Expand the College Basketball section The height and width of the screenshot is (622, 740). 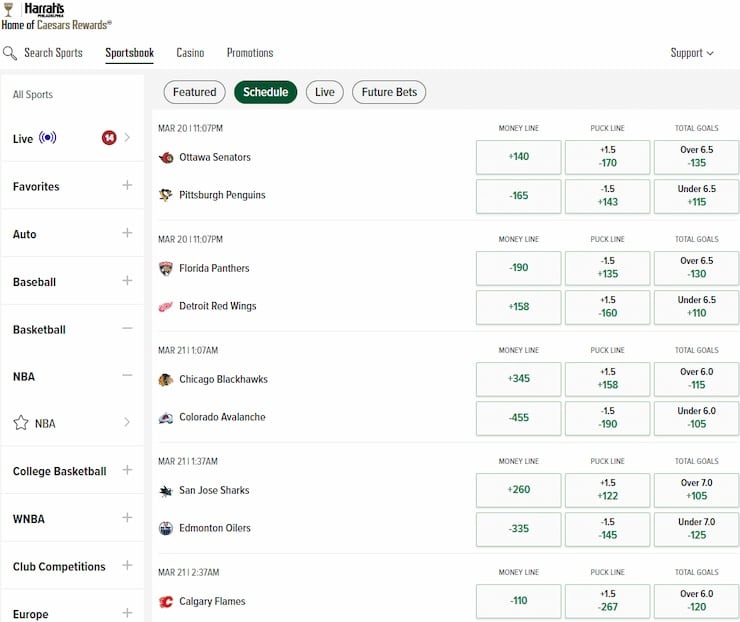click(x=127, y=470)
